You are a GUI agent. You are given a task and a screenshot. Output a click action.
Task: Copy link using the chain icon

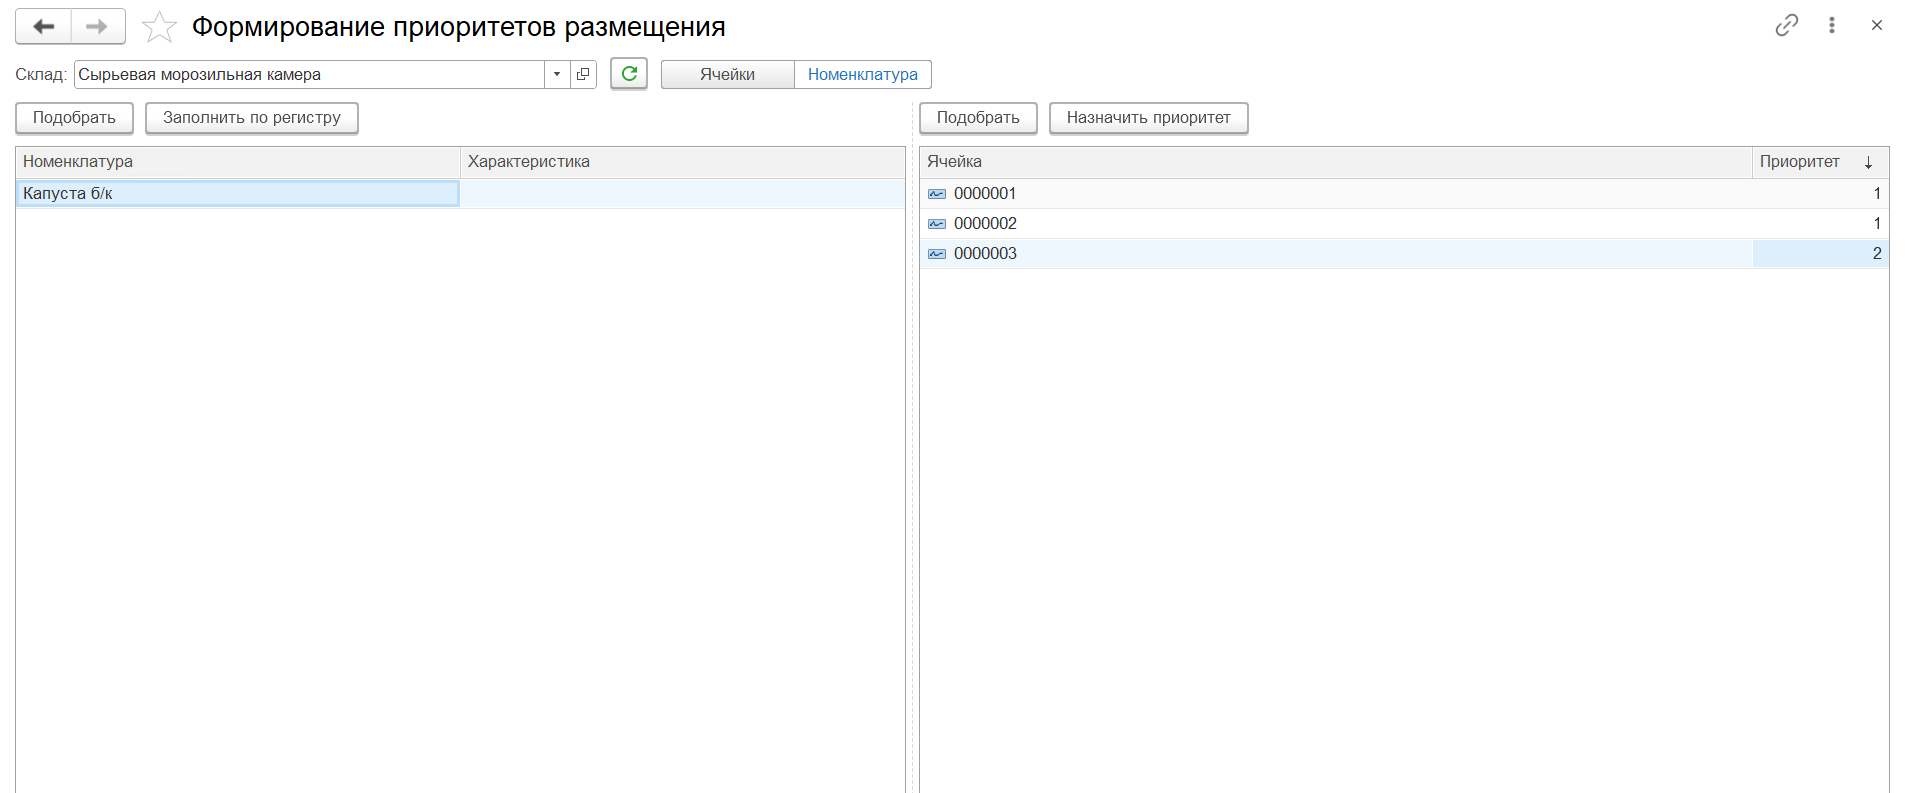tap(1786, 26)
